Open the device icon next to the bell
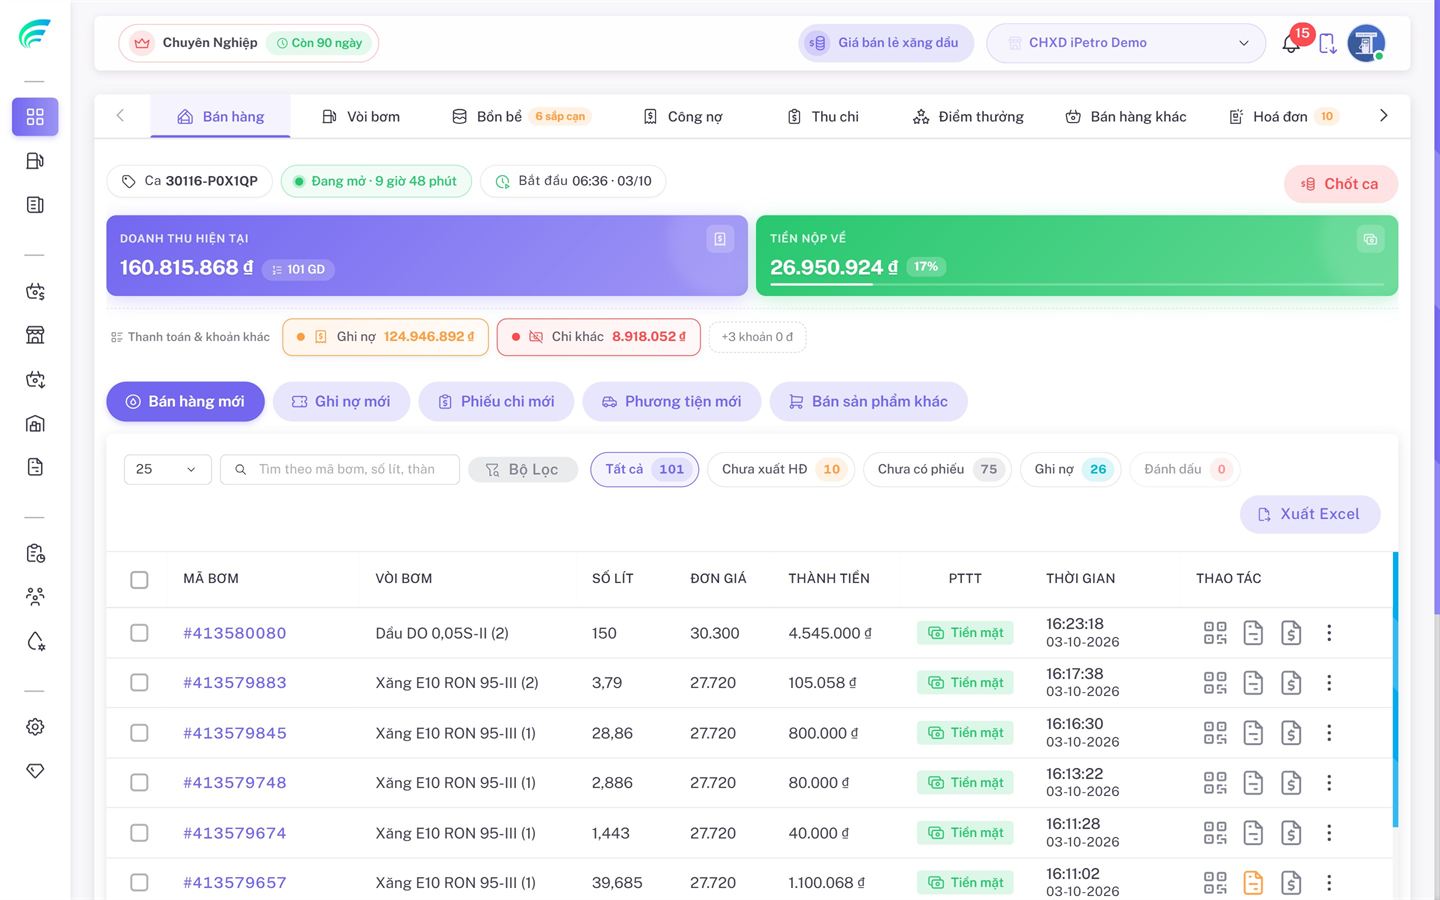 tap(1328, 43)
